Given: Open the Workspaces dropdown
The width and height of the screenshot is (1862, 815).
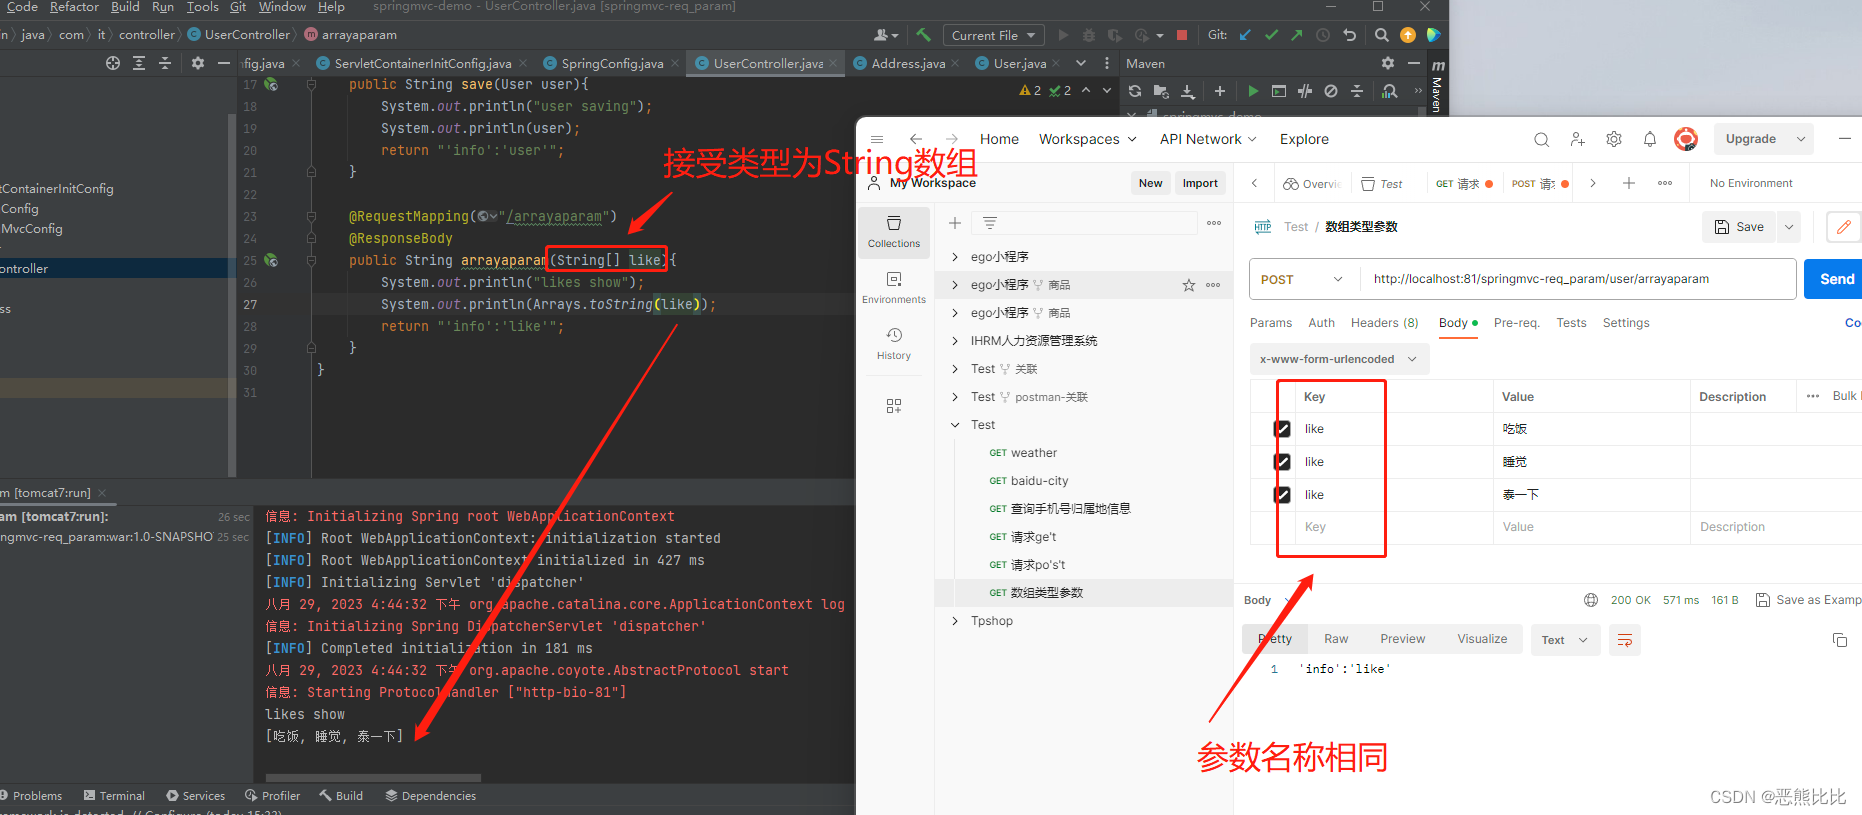Looking at the screenshot, I should click(1087, 139).
